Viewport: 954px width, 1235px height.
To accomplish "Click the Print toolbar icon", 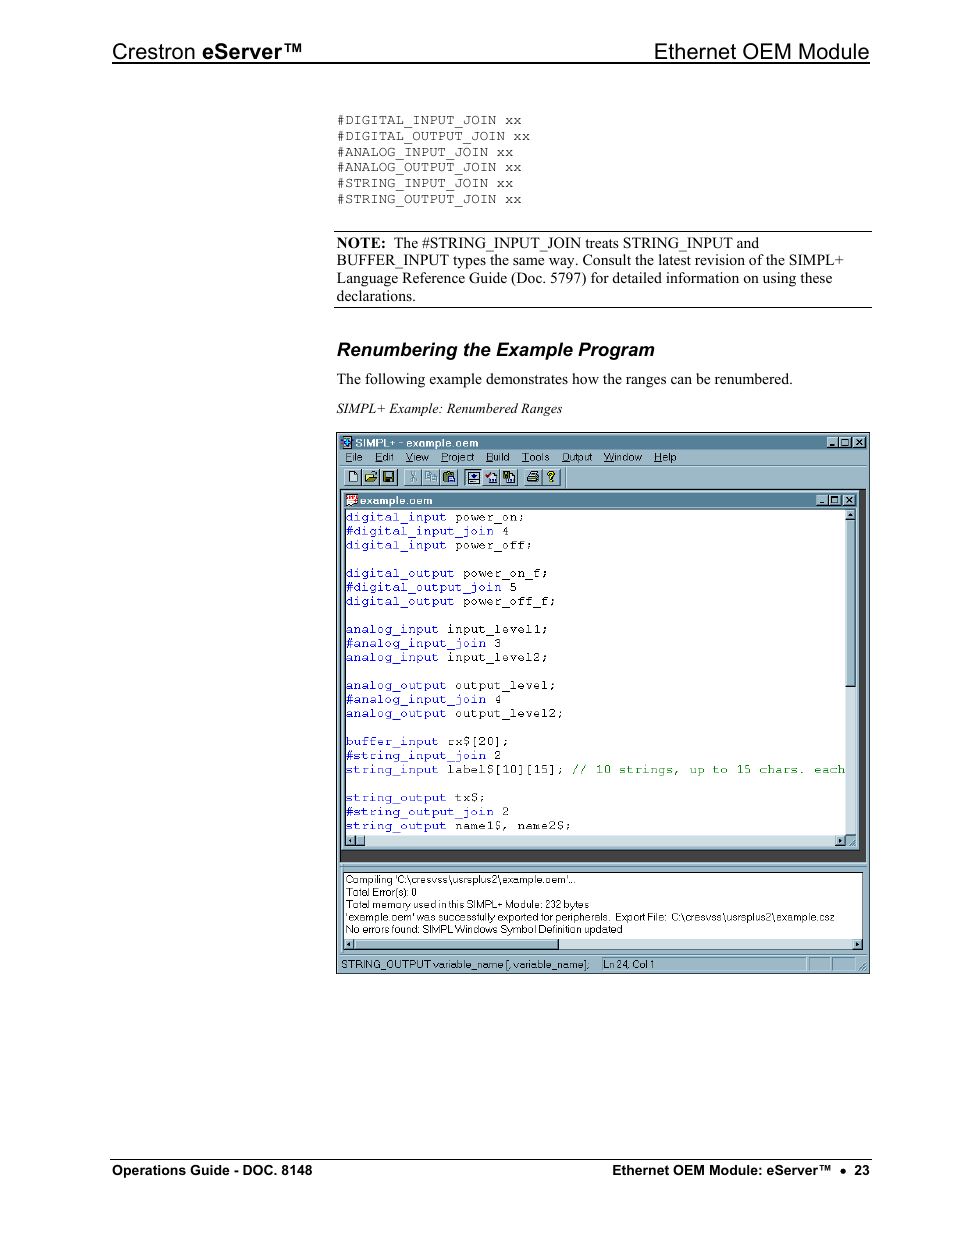I will click(533, 477).
